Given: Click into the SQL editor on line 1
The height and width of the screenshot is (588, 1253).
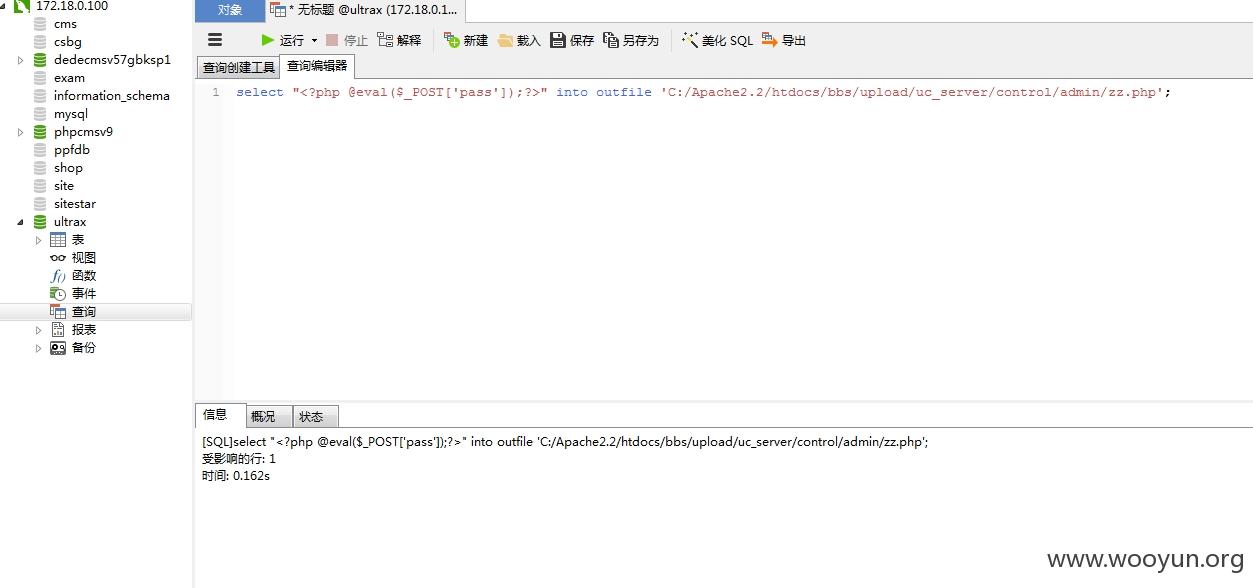Looking at the screenshot, I should 703,92.
